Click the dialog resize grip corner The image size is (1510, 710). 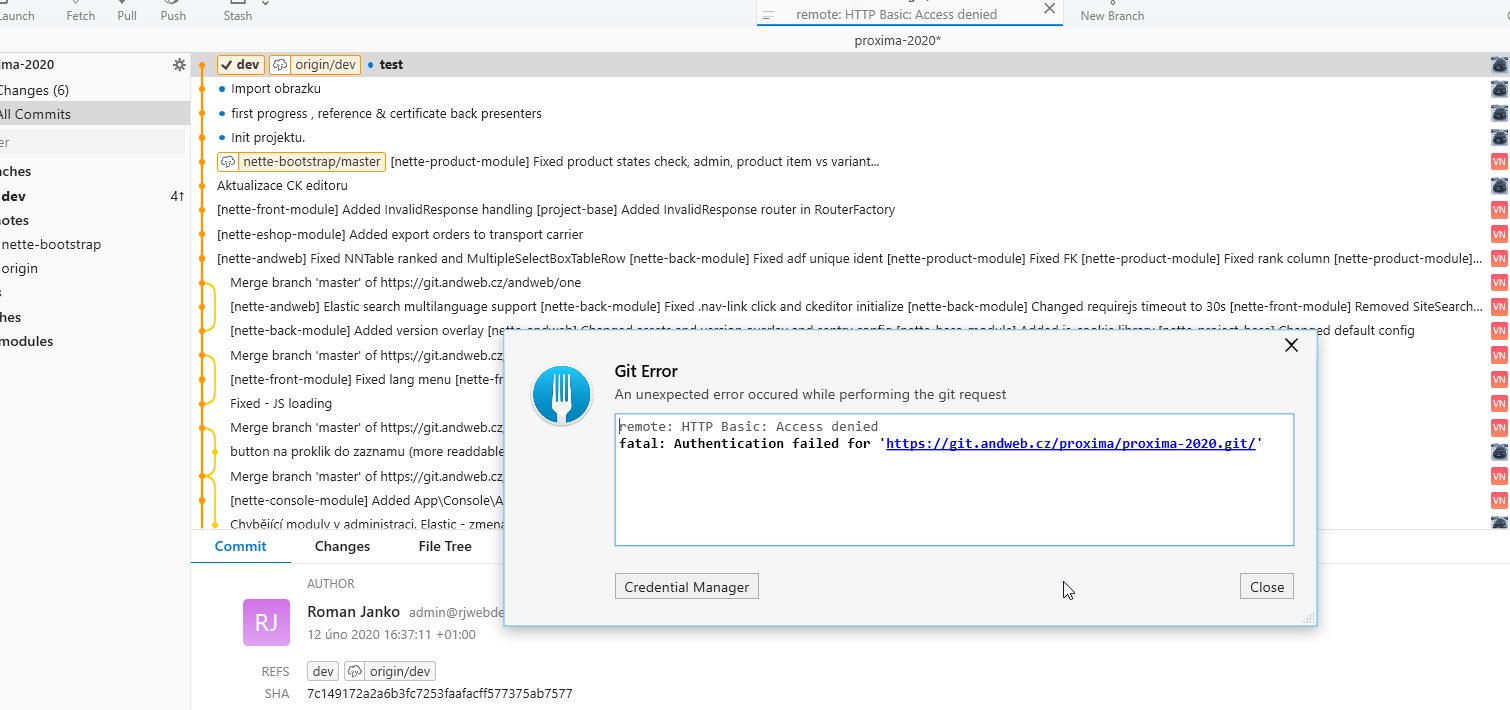click(x=1309, y=619)
